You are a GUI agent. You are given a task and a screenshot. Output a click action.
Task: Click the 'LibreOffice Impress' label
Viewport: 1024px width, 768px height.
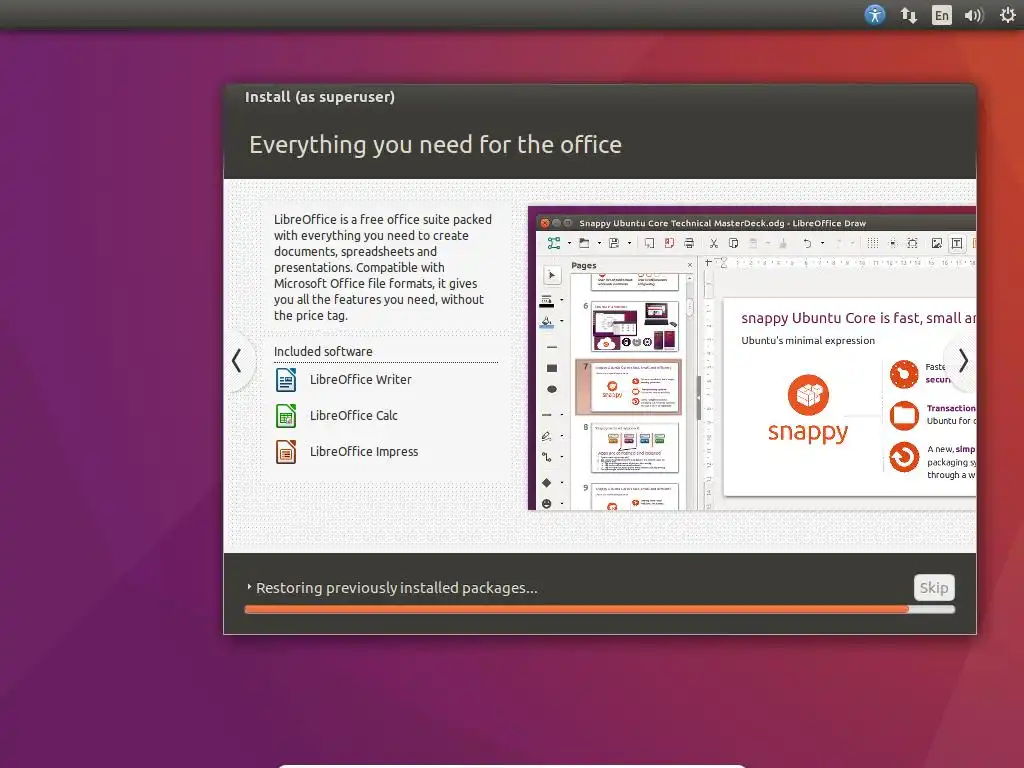[x=364, y=451]
